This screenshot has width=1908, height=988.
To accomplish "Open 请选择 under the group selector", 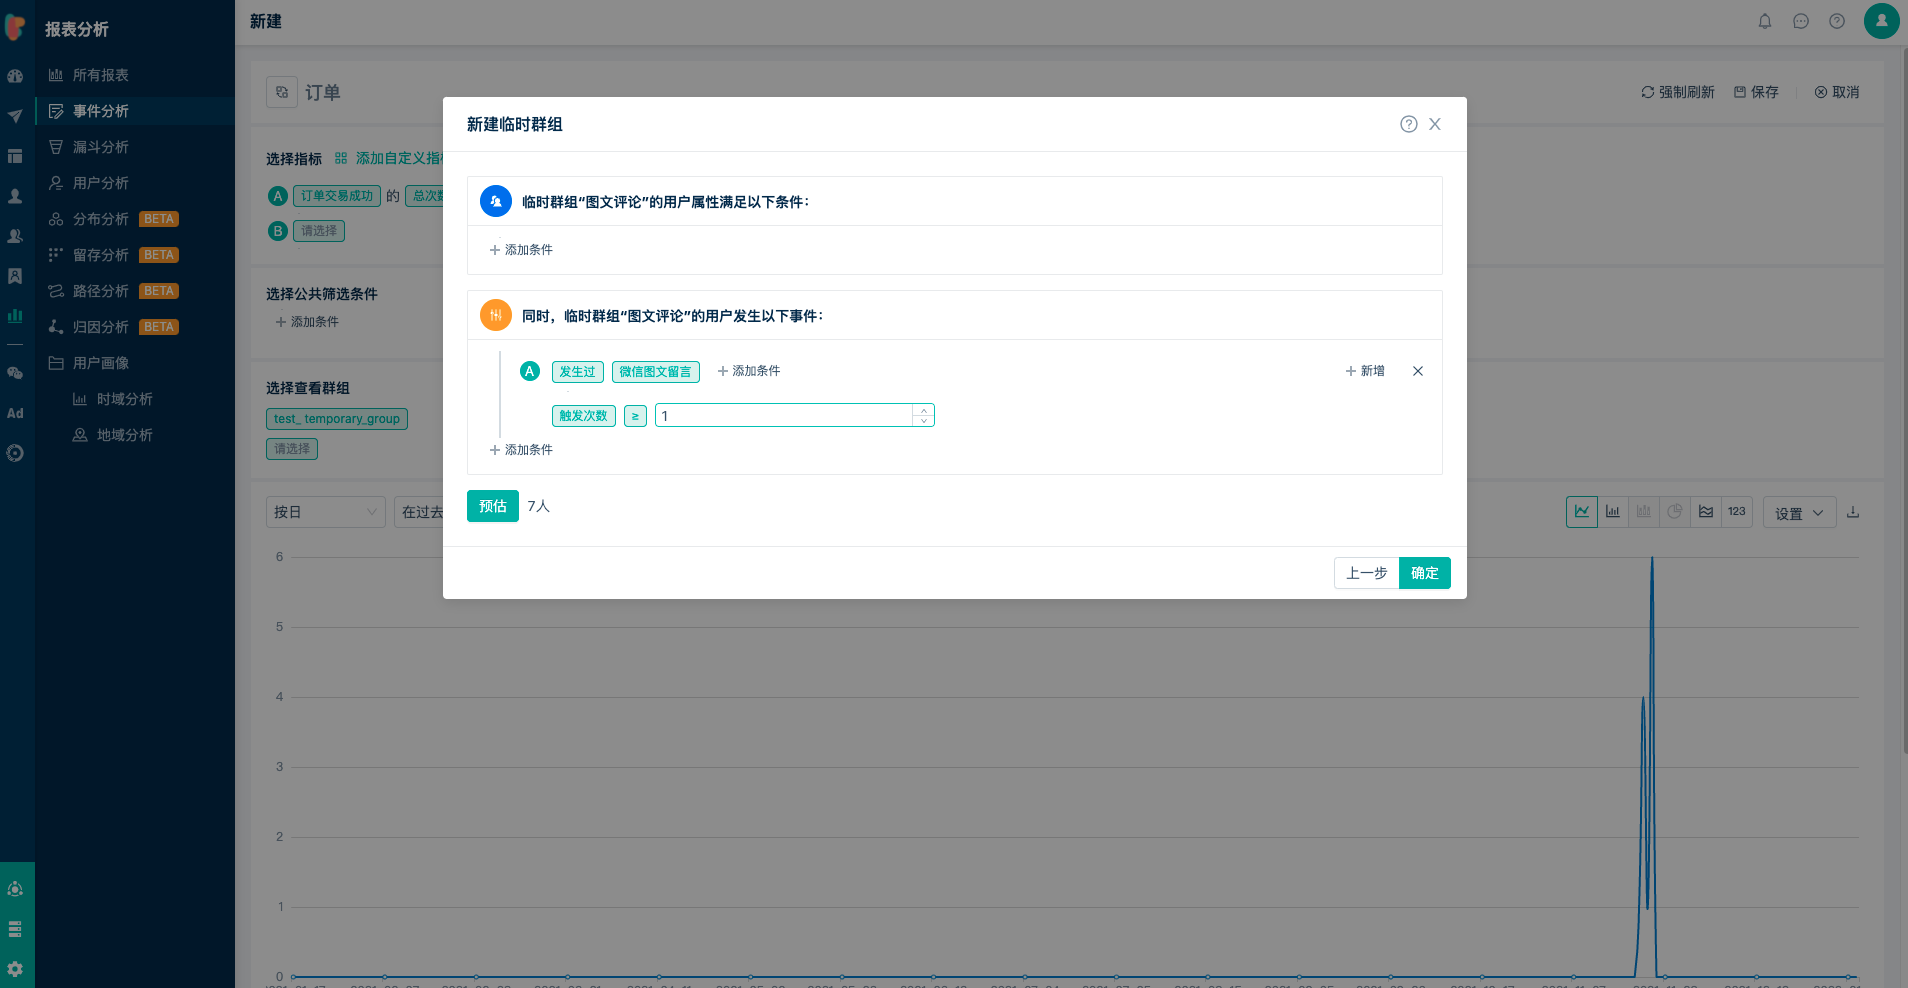I will (x=292, y=449).
